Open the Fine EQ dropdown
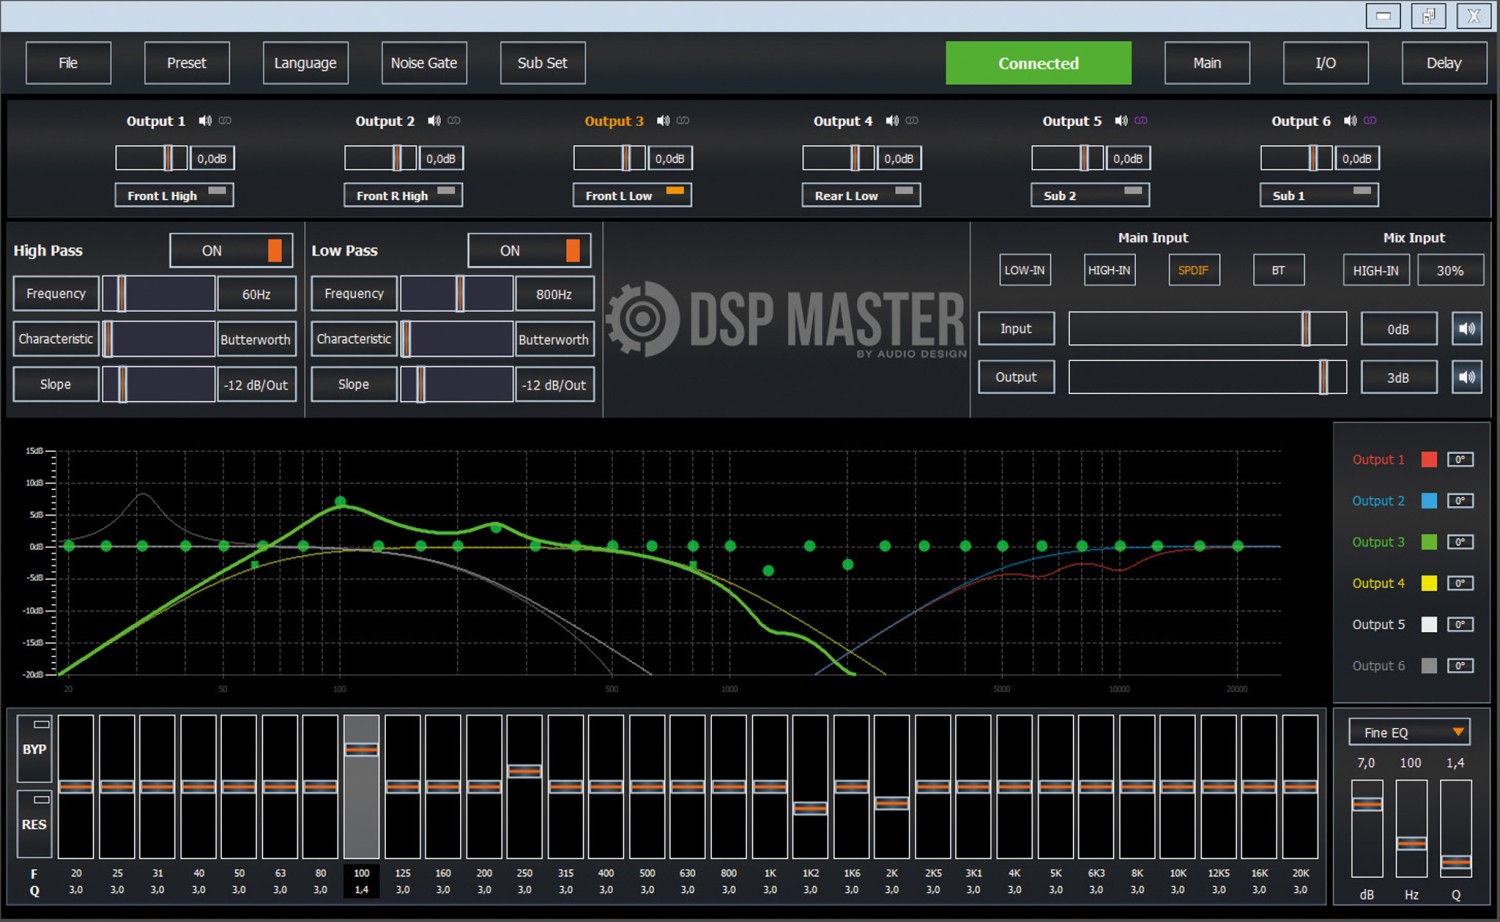1500x922 pixels. (1409, 732)
